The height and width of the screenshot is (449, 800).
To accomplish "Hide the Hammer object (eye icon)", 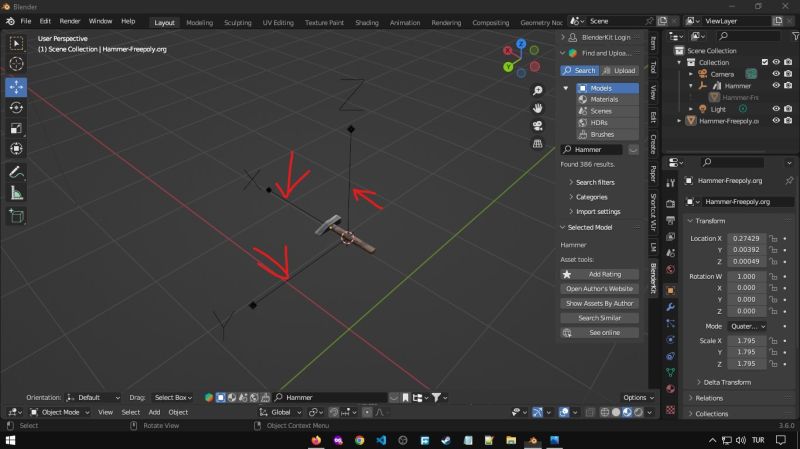I will tap(776, 86).
